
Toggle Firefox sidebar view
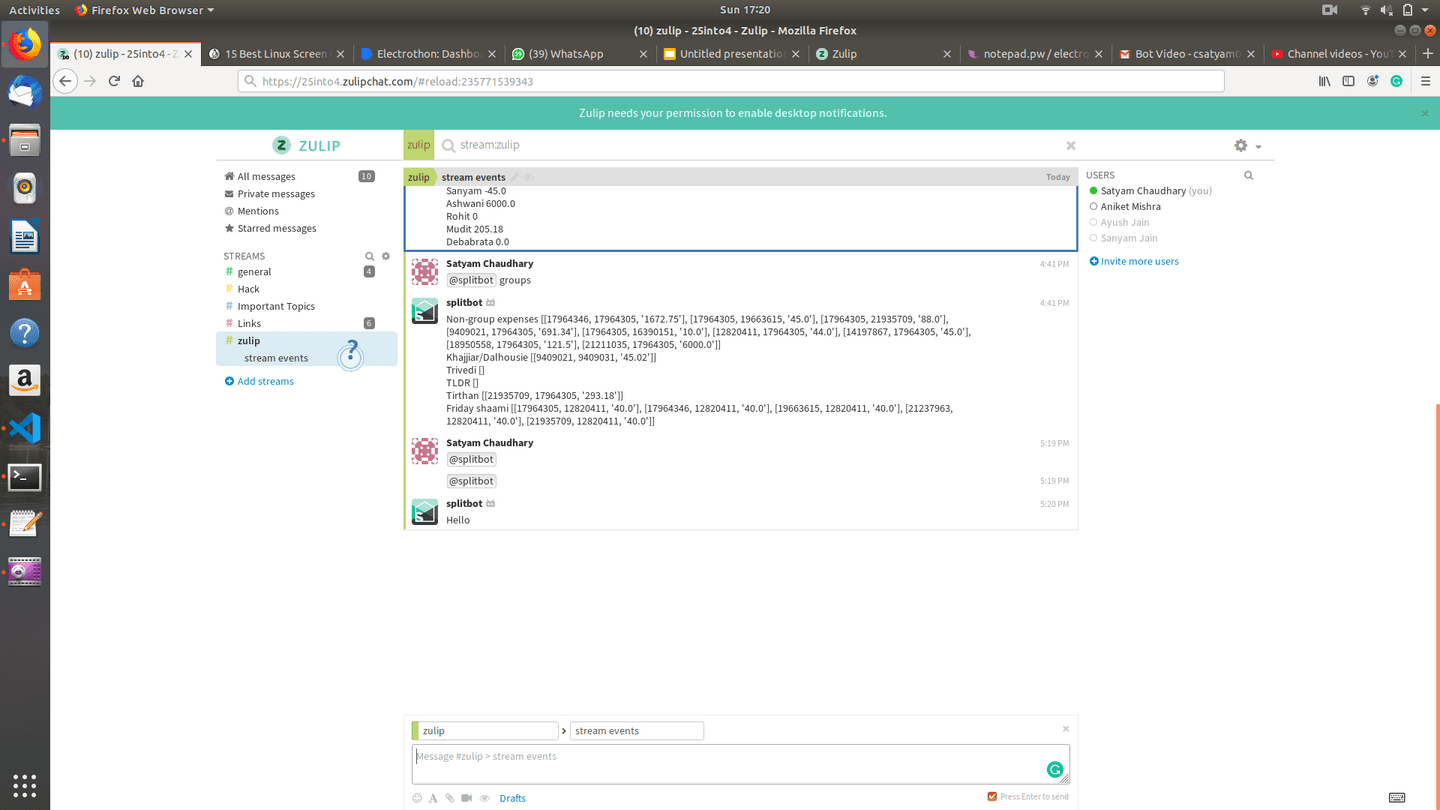(x=1349, y=81)
